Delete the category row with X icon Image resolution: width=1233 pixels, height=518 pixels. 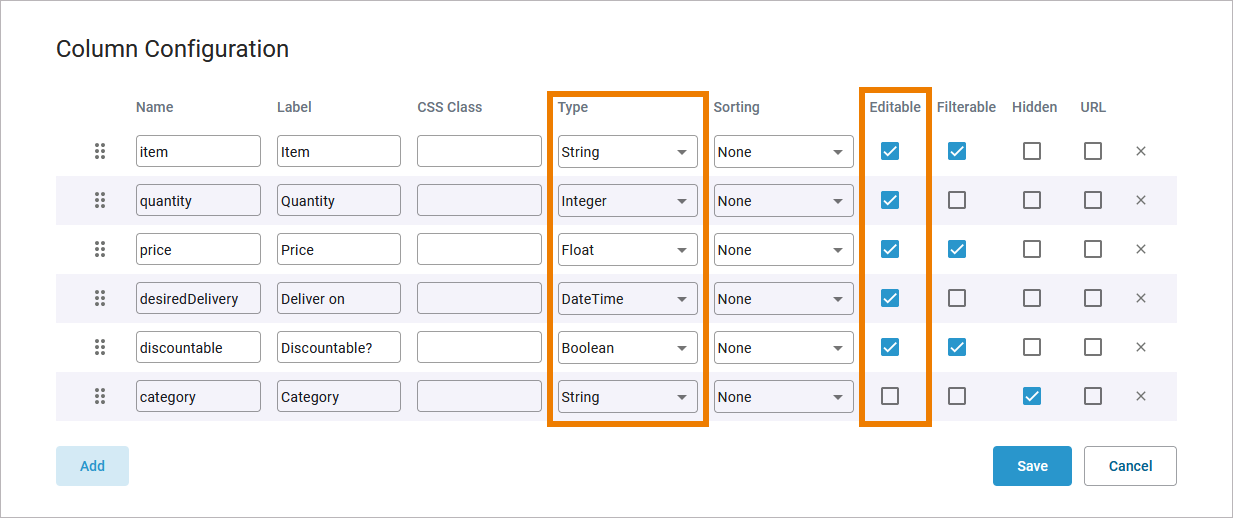tap(1140, 396)
